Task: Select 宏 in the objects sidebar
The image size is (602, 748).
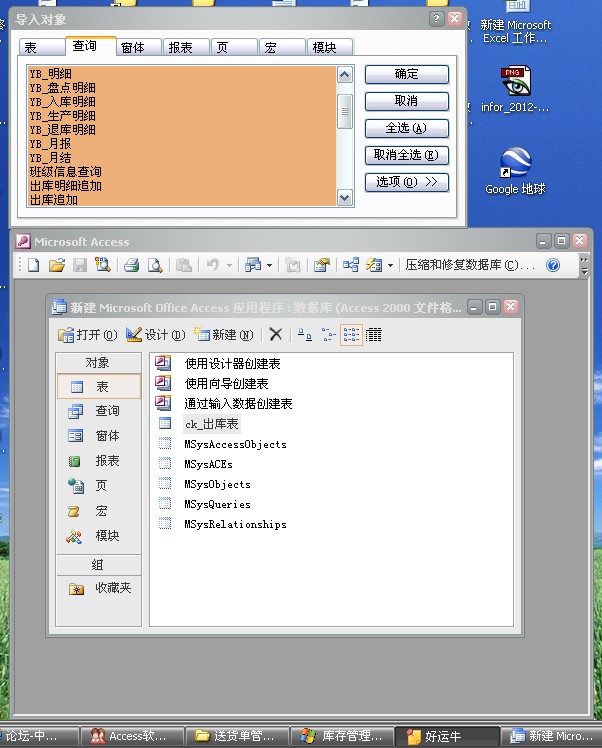Action: pos(99,511)
